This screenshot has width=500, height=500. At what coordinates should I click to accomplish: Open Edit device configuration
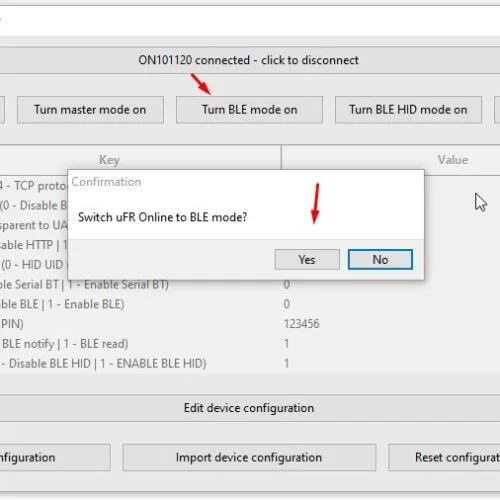pos(249,408)
